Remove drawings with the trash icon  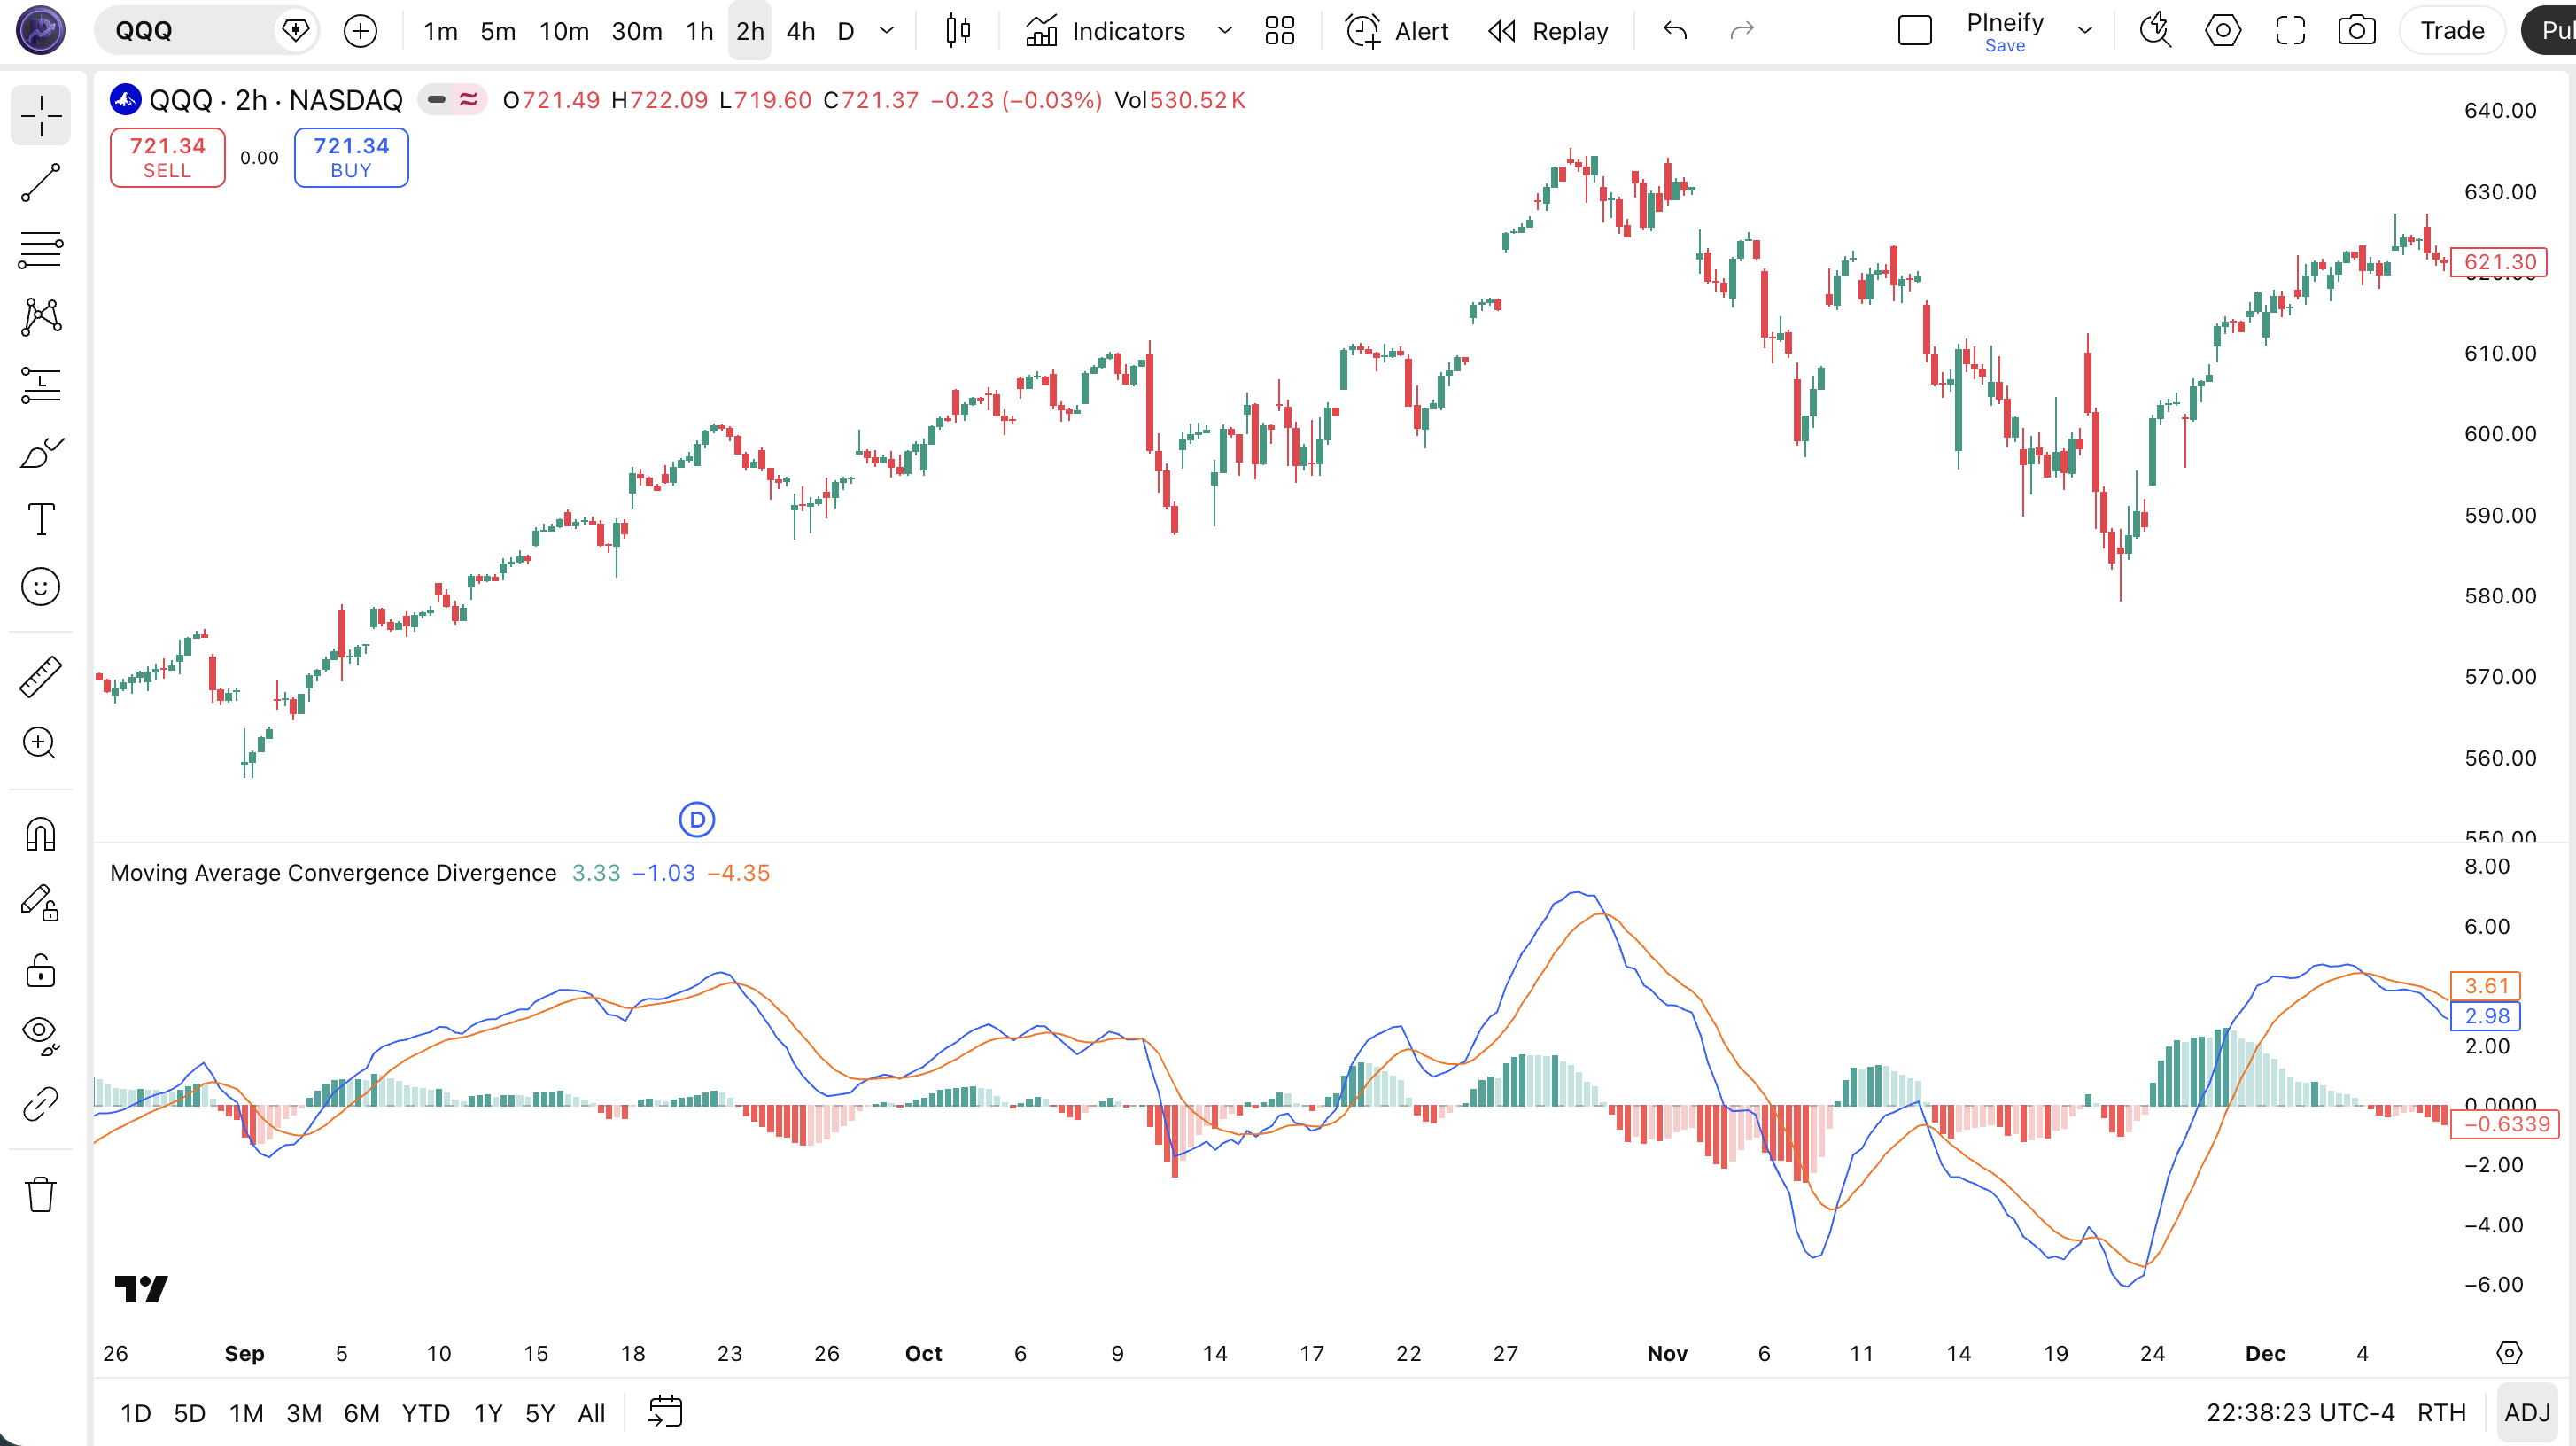41,1194
